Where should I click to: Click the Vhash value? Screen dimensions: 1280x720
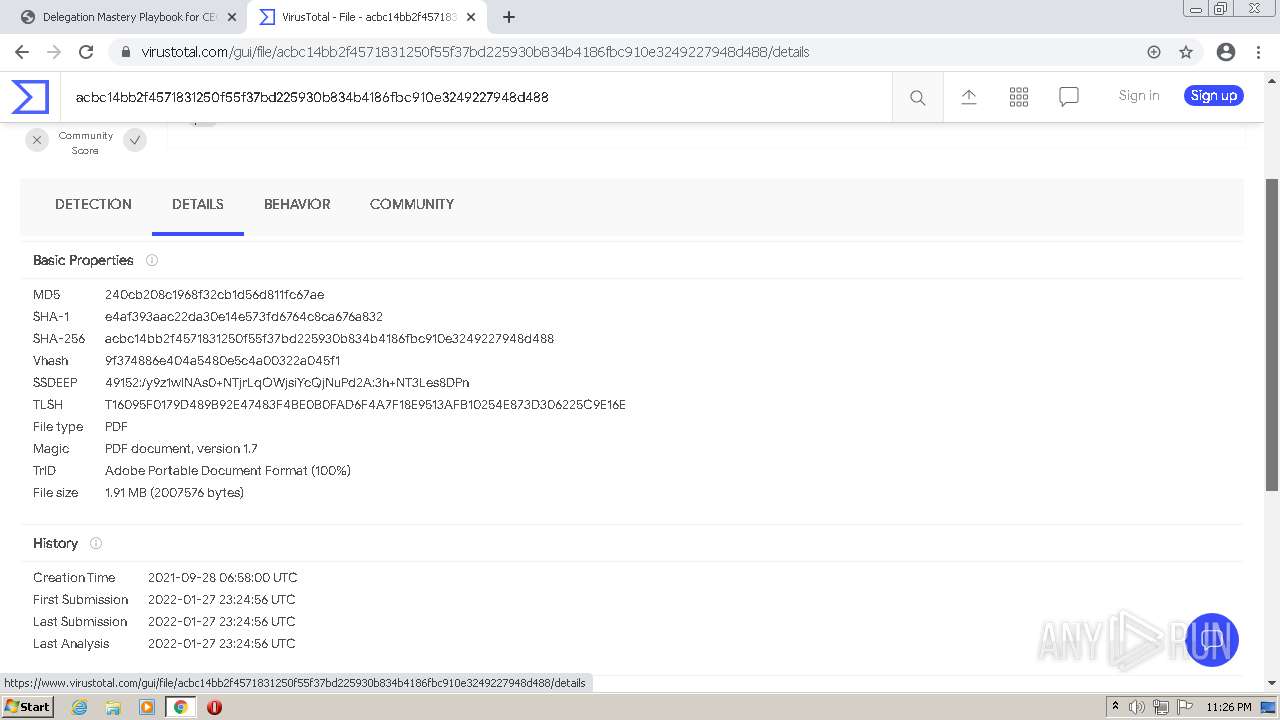(222, 361)
